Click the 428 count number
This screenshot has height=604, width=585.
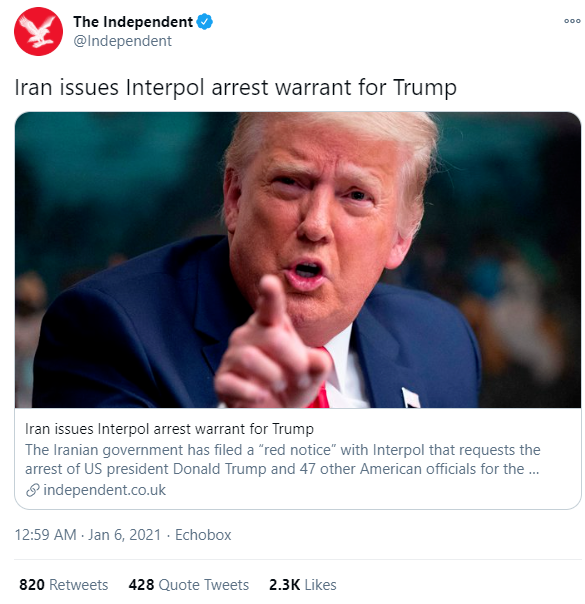[141, 585]
